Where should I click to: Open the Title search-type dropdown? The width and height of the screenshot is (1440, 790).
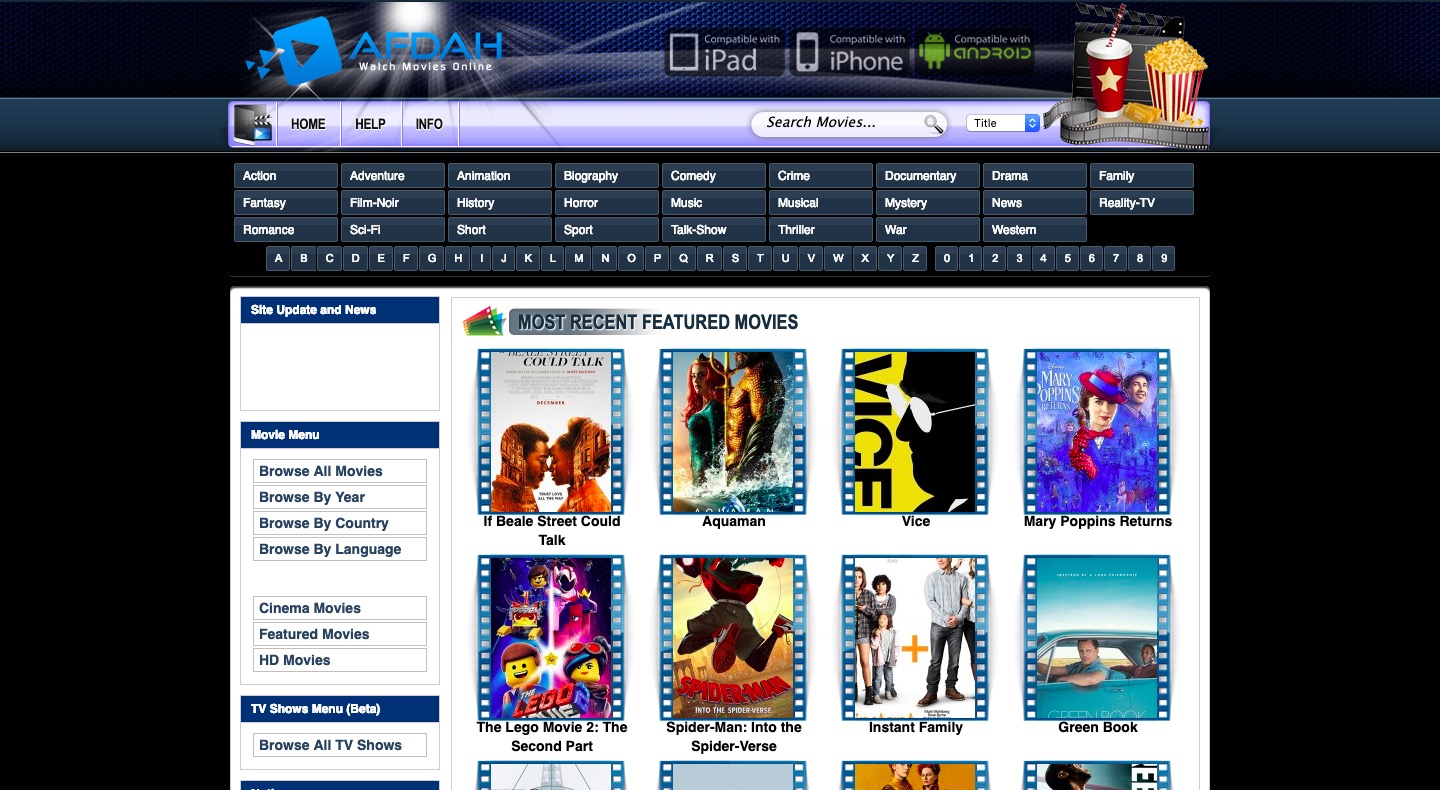point(1004,123)
